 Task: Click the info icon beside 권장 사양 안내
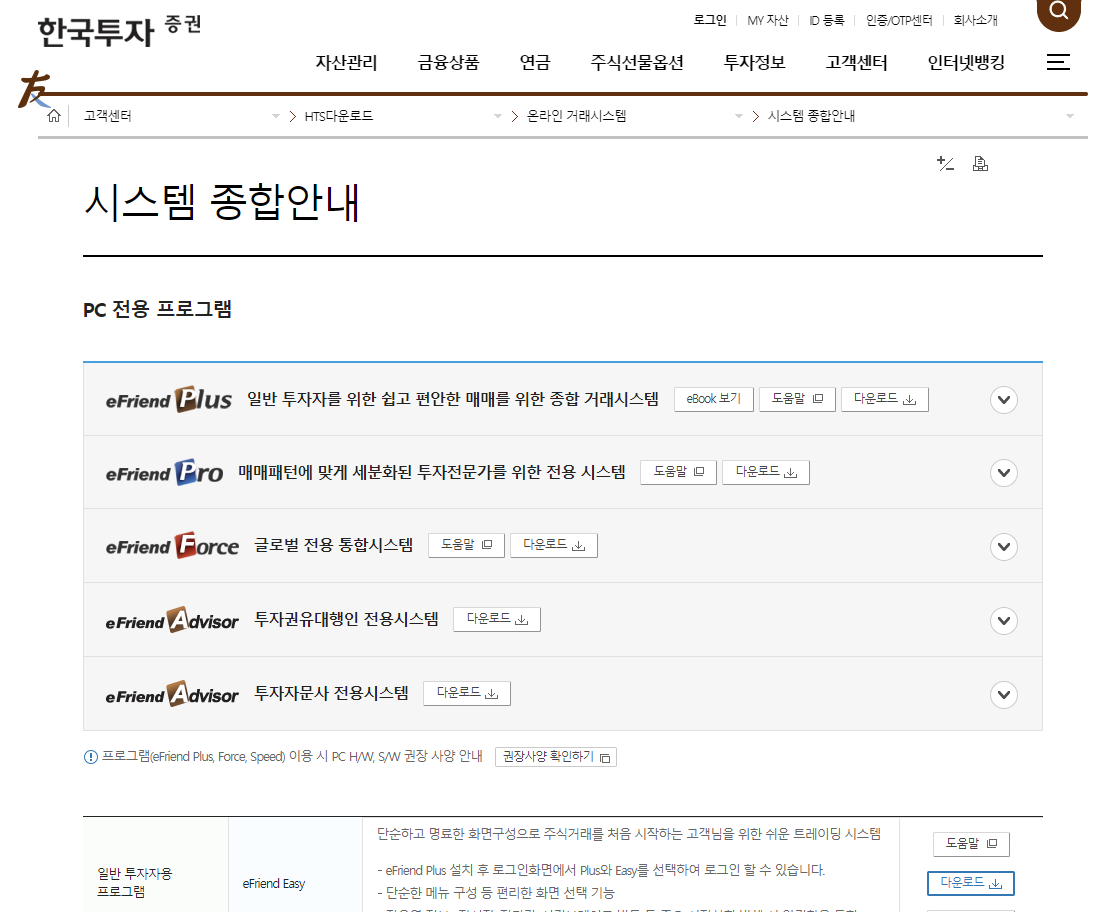click(90, 757)
